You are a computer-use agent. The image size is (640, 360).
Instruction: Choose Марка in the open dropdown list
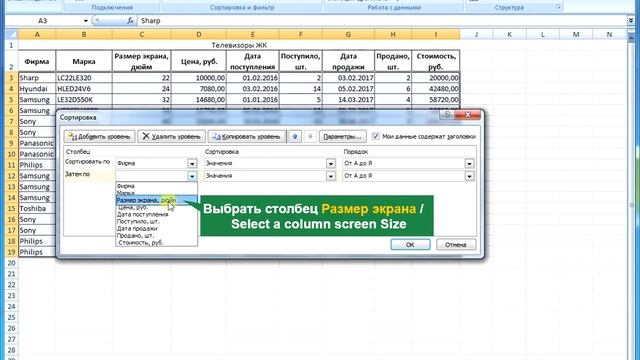coord(156,193)
